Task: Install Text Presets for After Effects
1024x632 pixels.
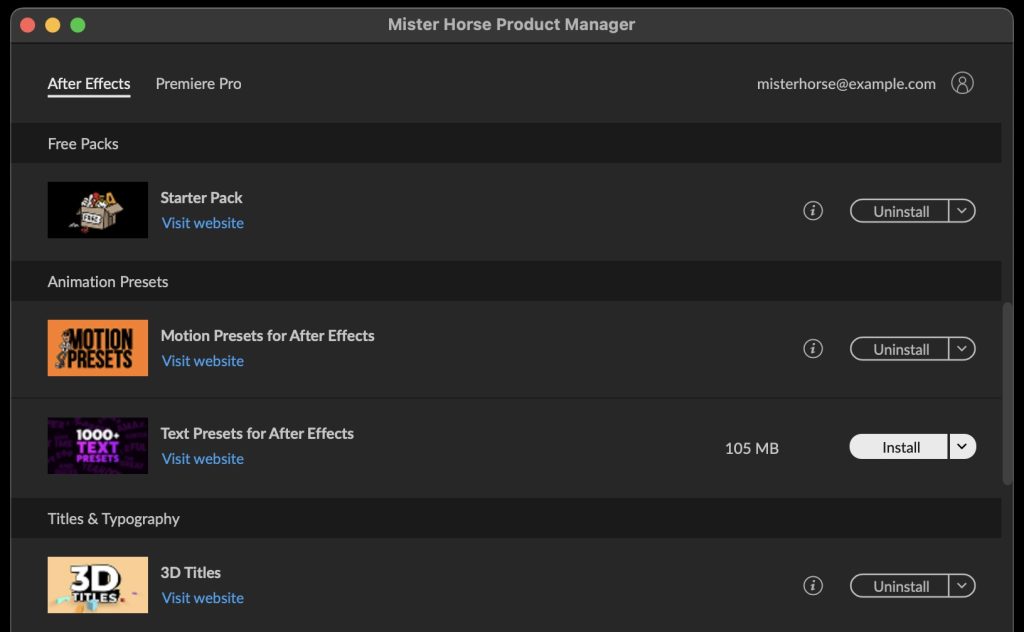Action: [900, 447]
